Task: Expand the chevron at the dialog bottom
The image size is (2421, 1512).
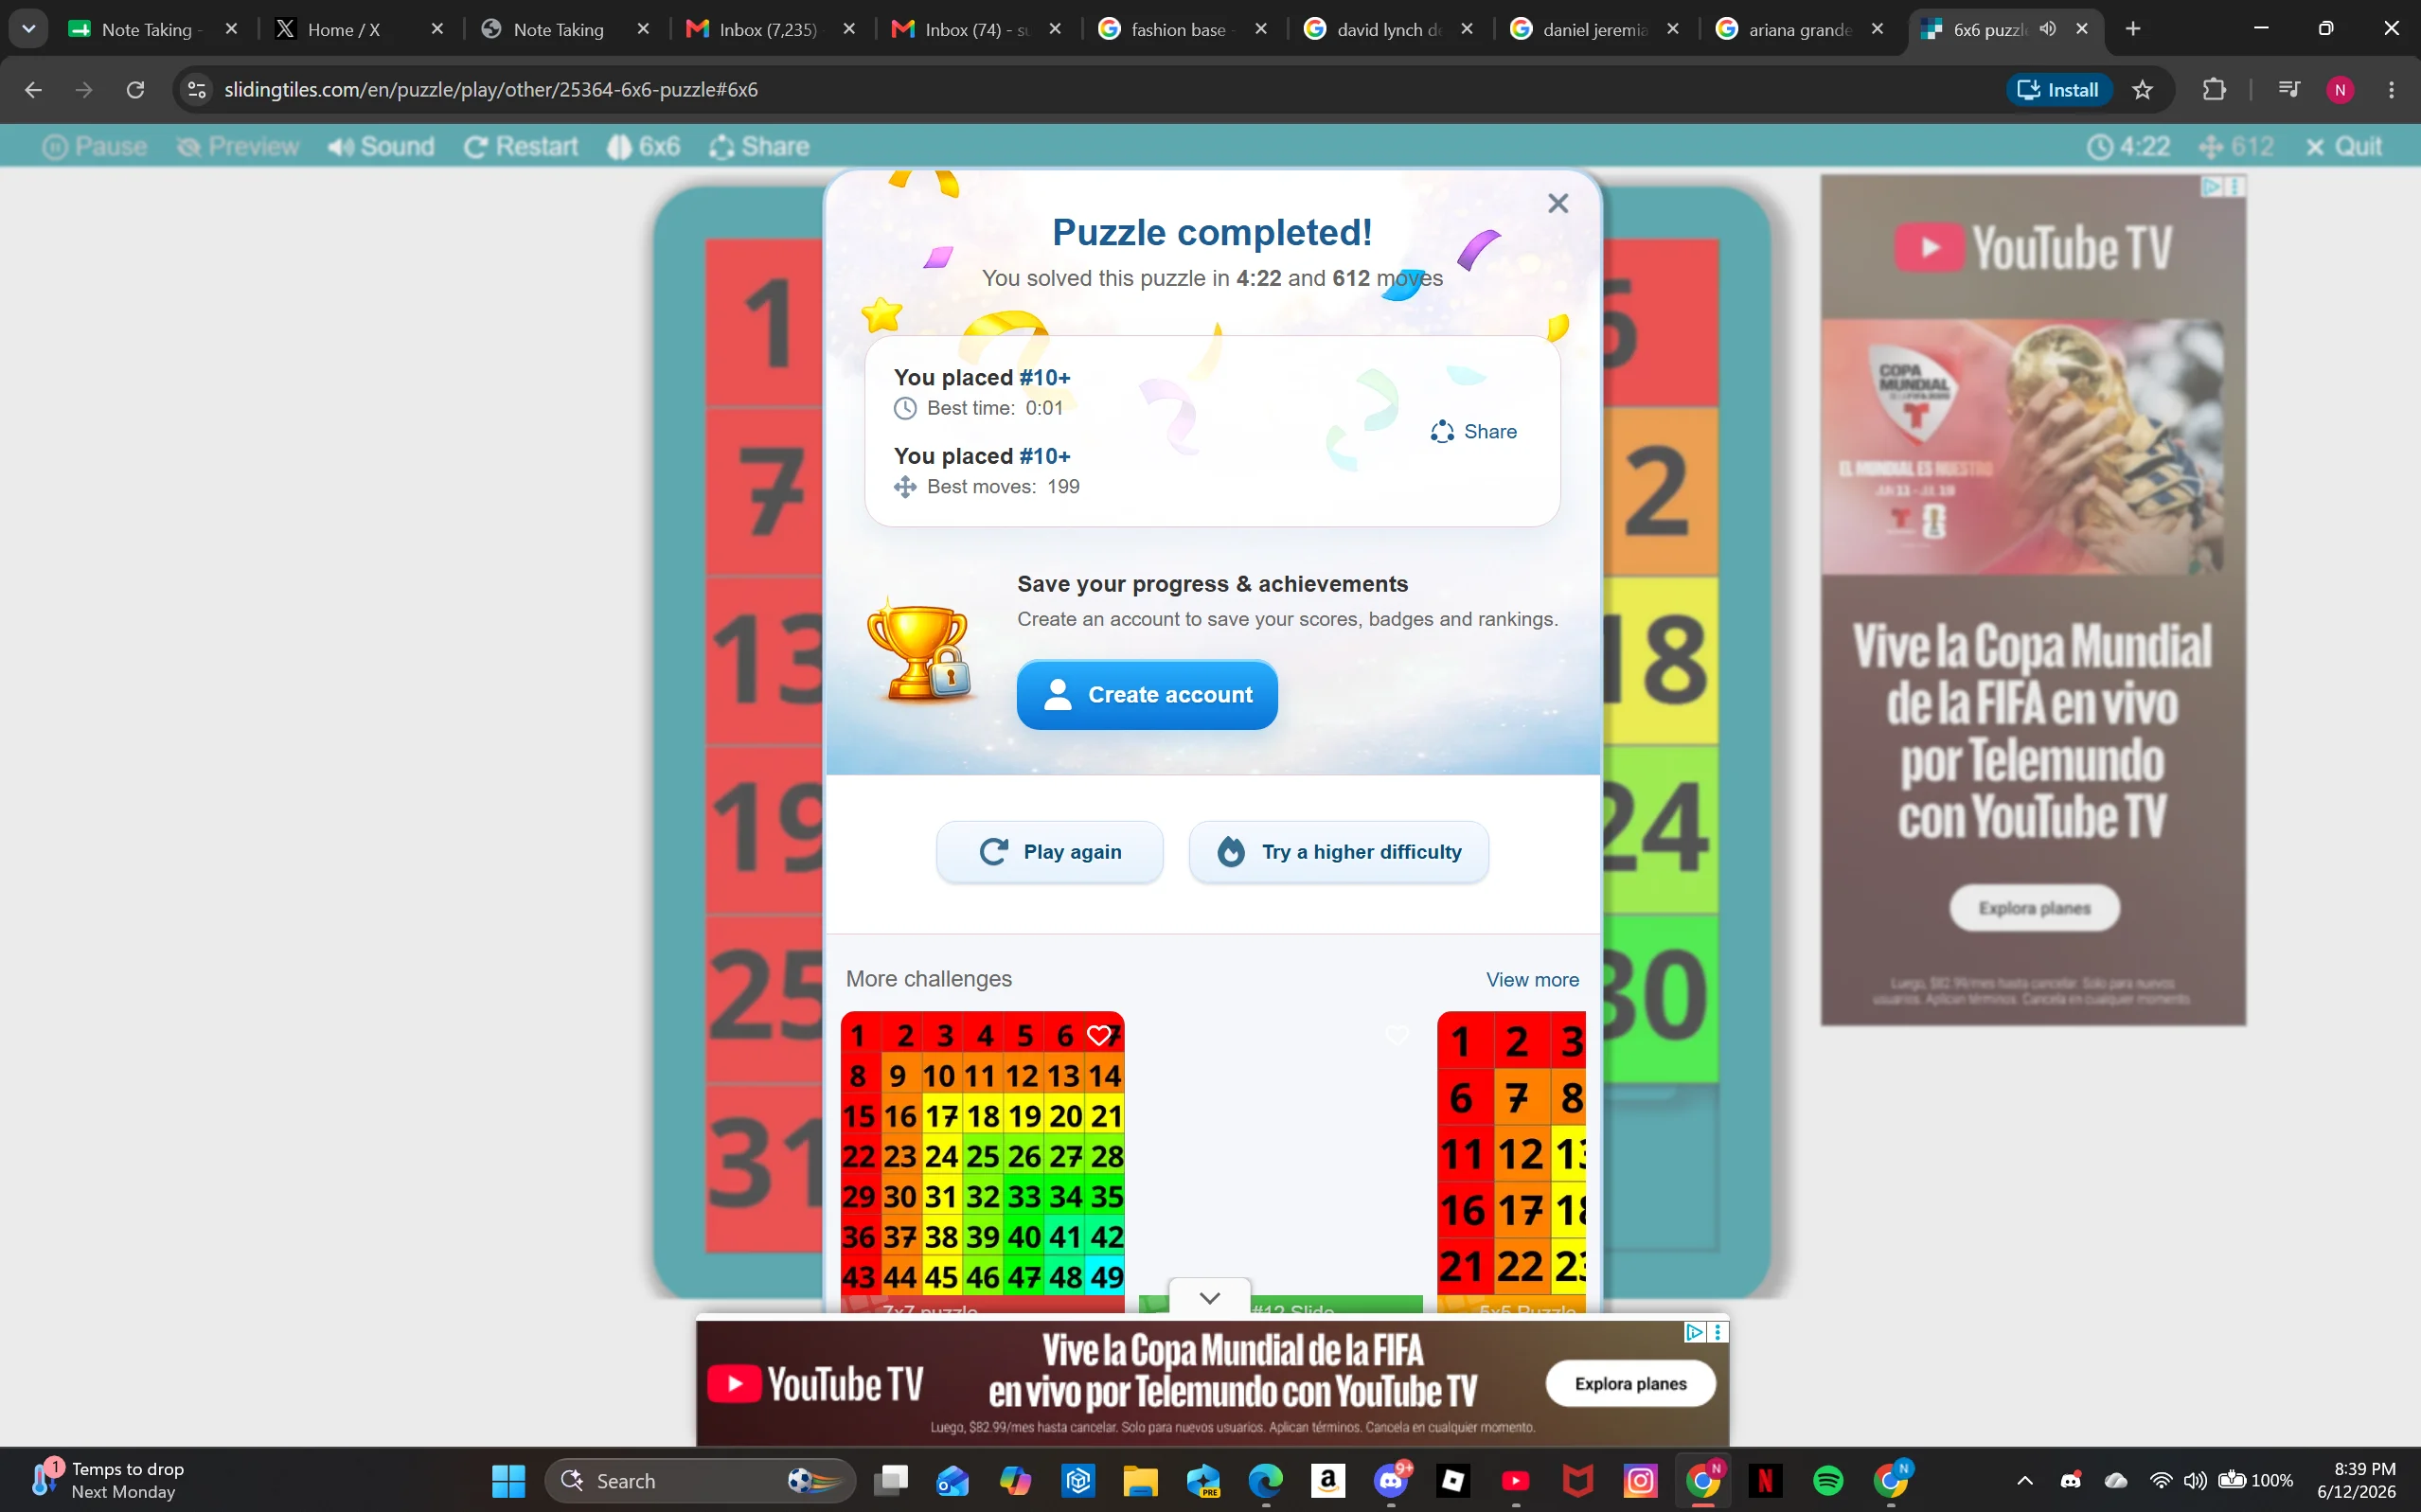Action: pyautogui.click(x=1209, y=1297)
